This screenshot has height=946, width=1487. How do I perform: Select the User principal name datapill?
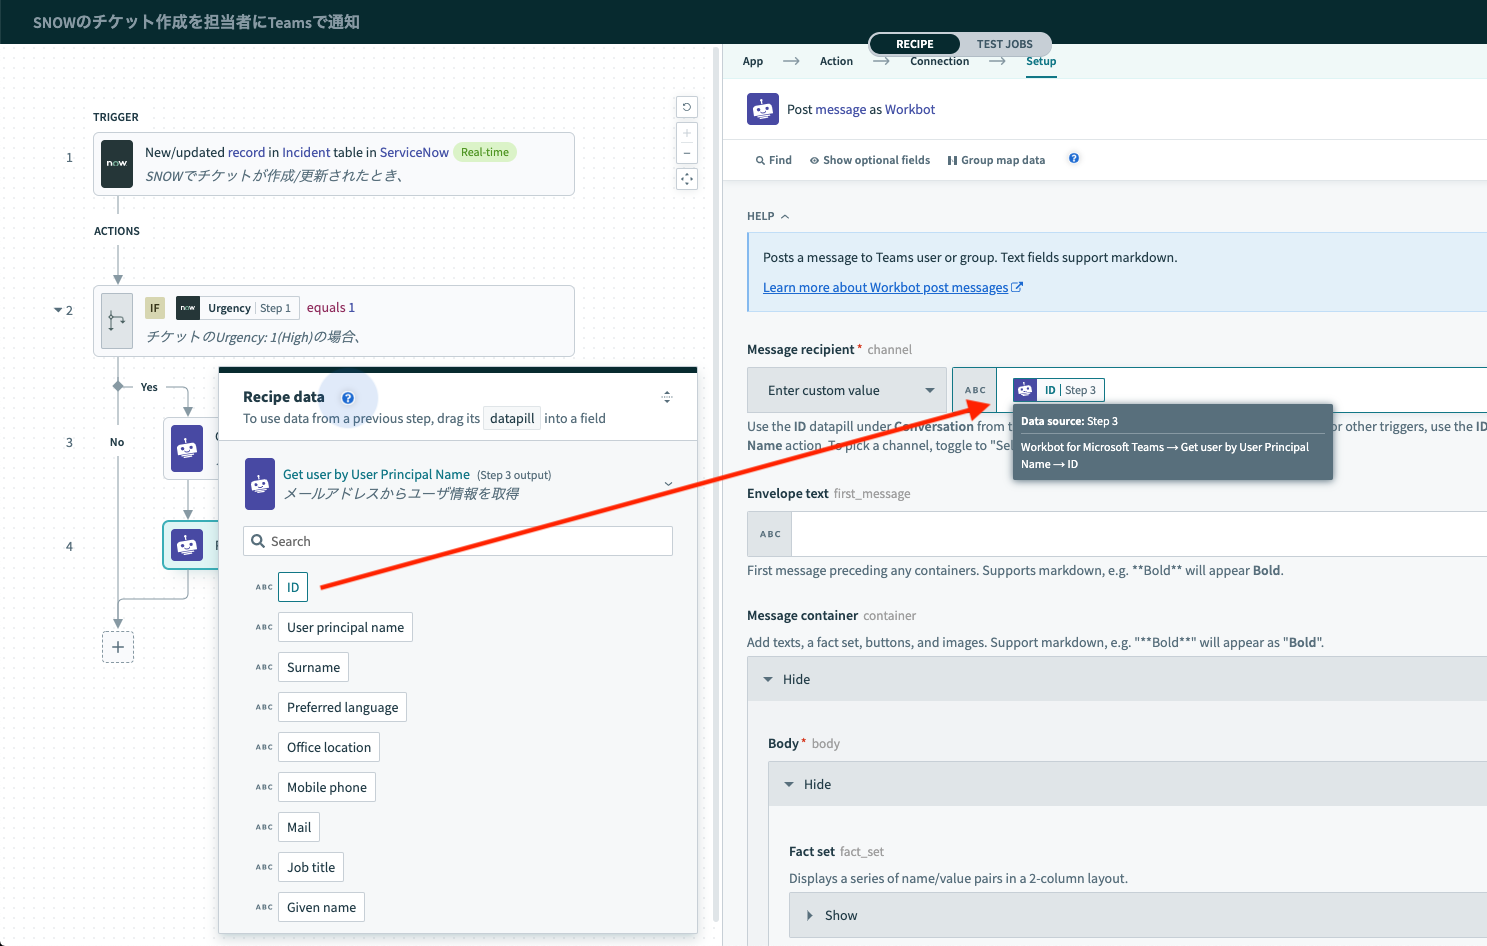[345, 627]
